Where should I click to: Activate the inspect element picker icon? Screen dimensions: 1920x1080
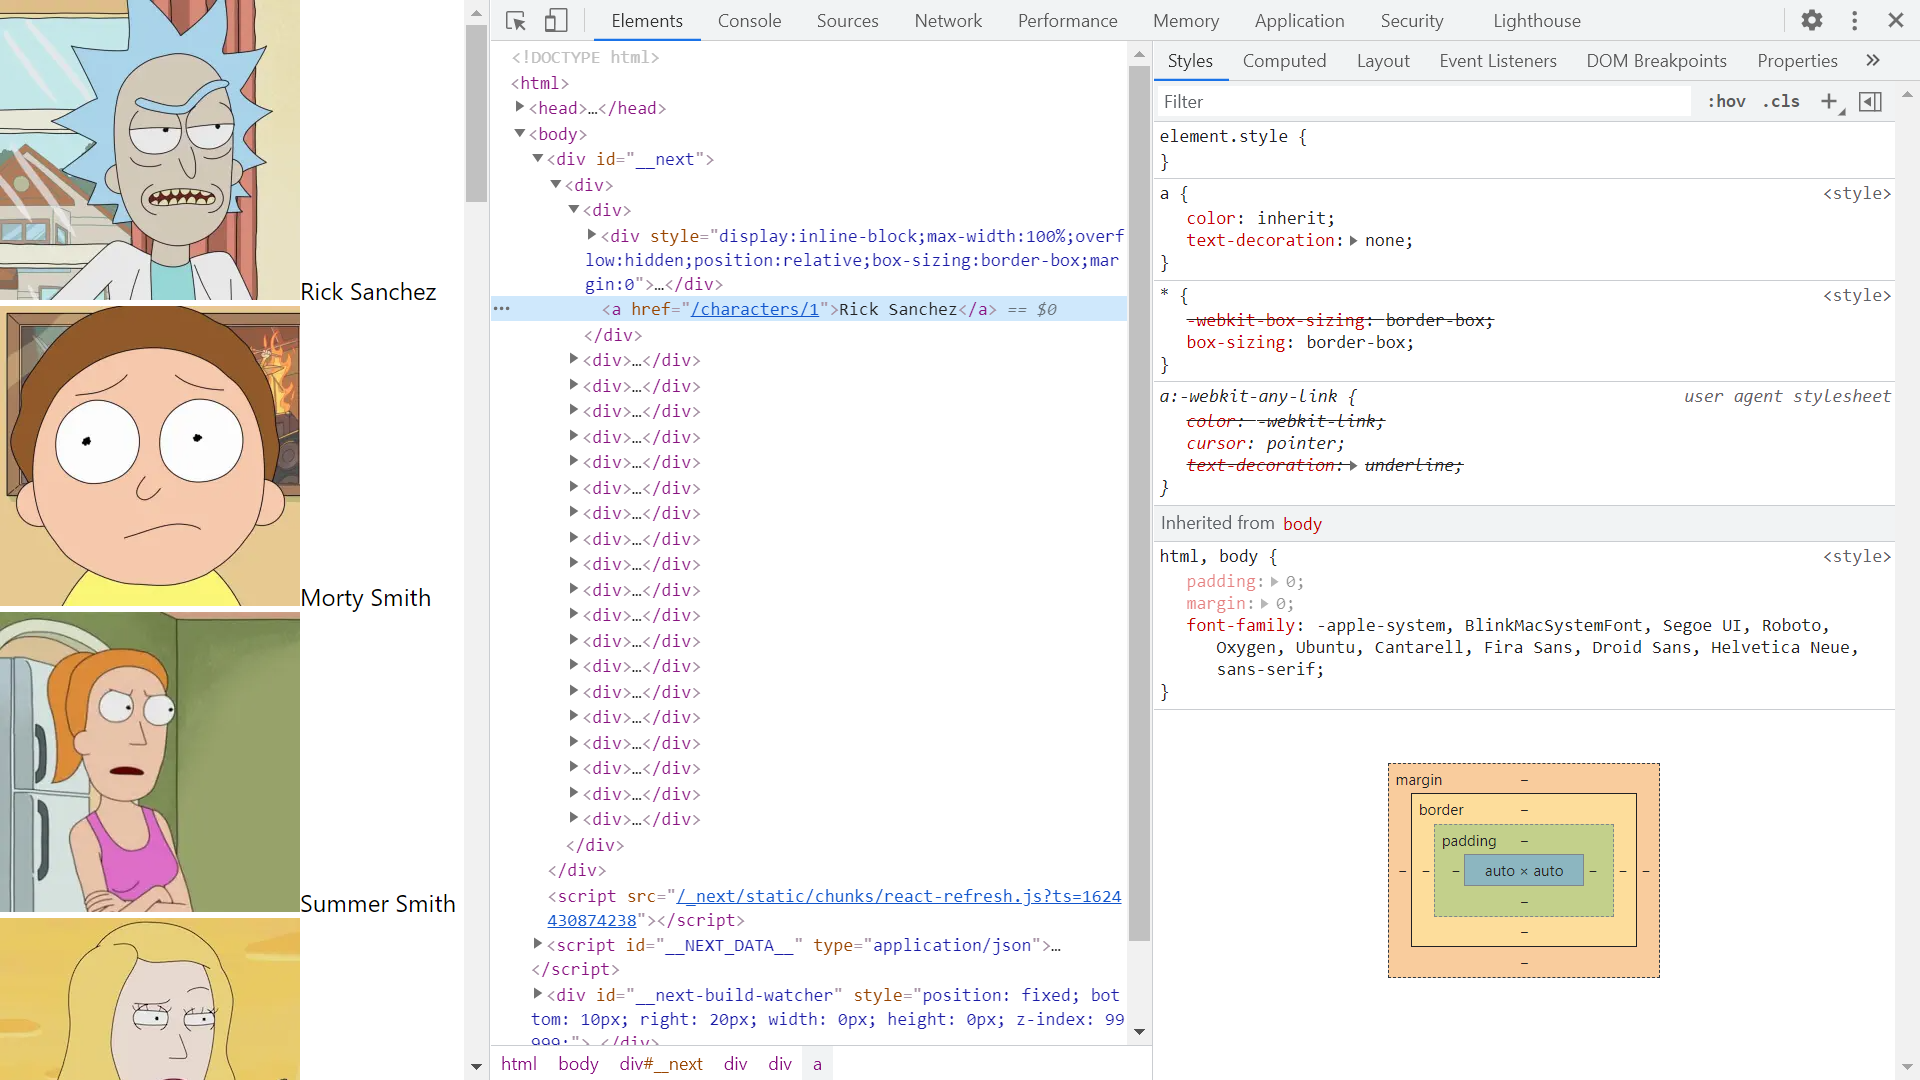click(516, 21)
